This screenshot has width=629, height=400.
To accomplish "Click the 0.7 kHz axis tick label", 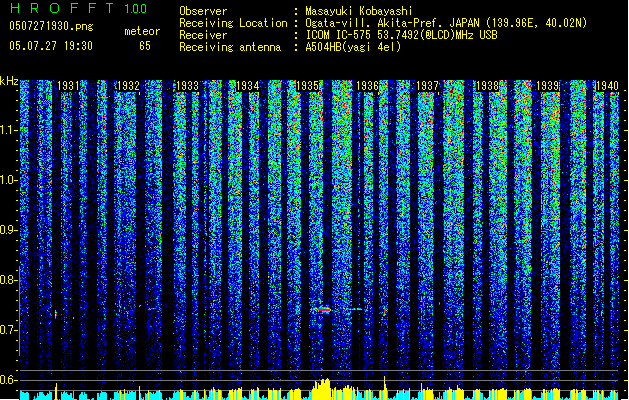I will point(8,330).
